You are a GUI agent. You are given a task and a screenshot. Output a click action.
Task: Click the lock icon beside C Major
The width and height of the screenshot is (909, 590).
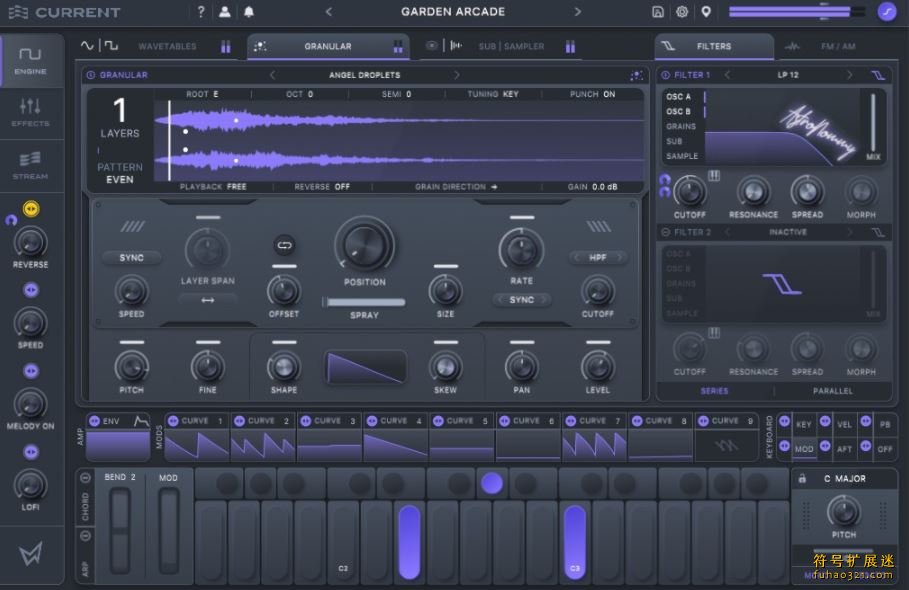click(802, 479)
